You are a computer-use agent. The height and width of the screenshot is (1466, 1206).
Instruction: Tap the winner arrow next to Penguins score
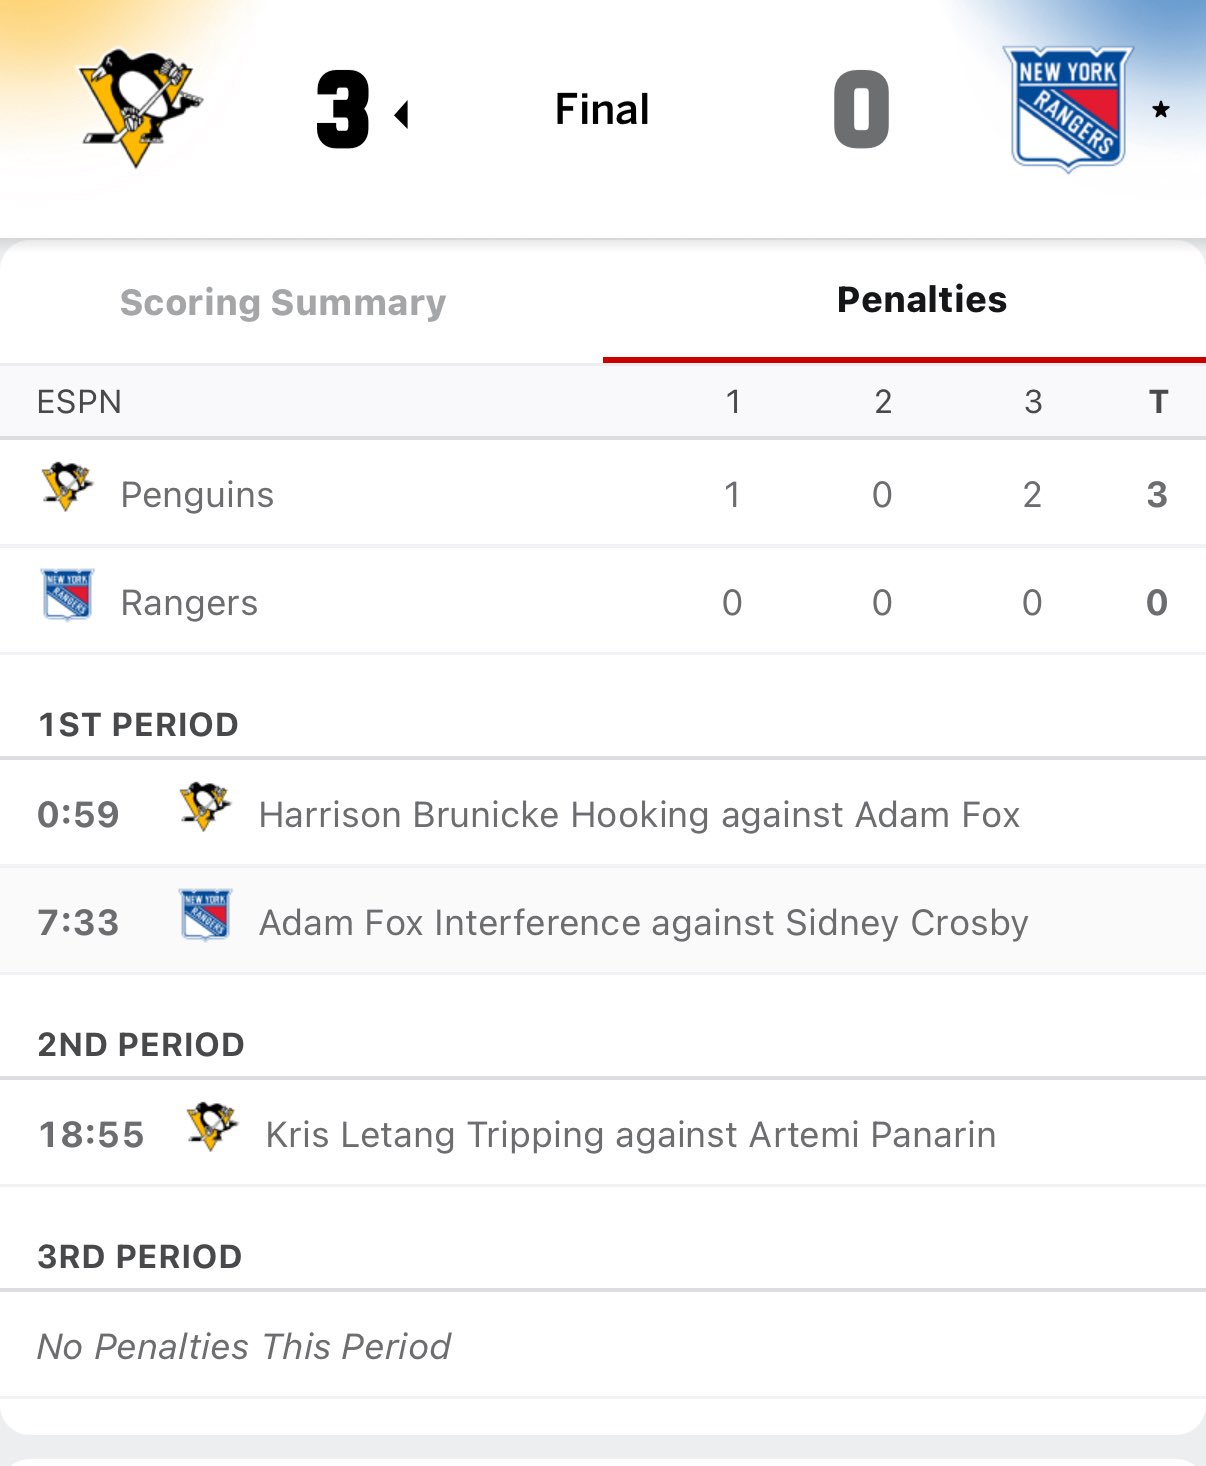point(402,115)
